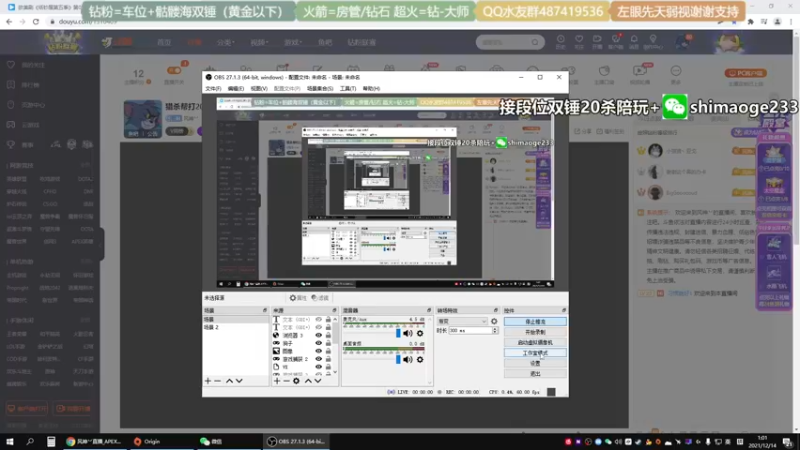Image resolution: width=800 pixels, height=450 pixels.
Task: Open 桌面音频 channel settings gear
Action: 420,359
